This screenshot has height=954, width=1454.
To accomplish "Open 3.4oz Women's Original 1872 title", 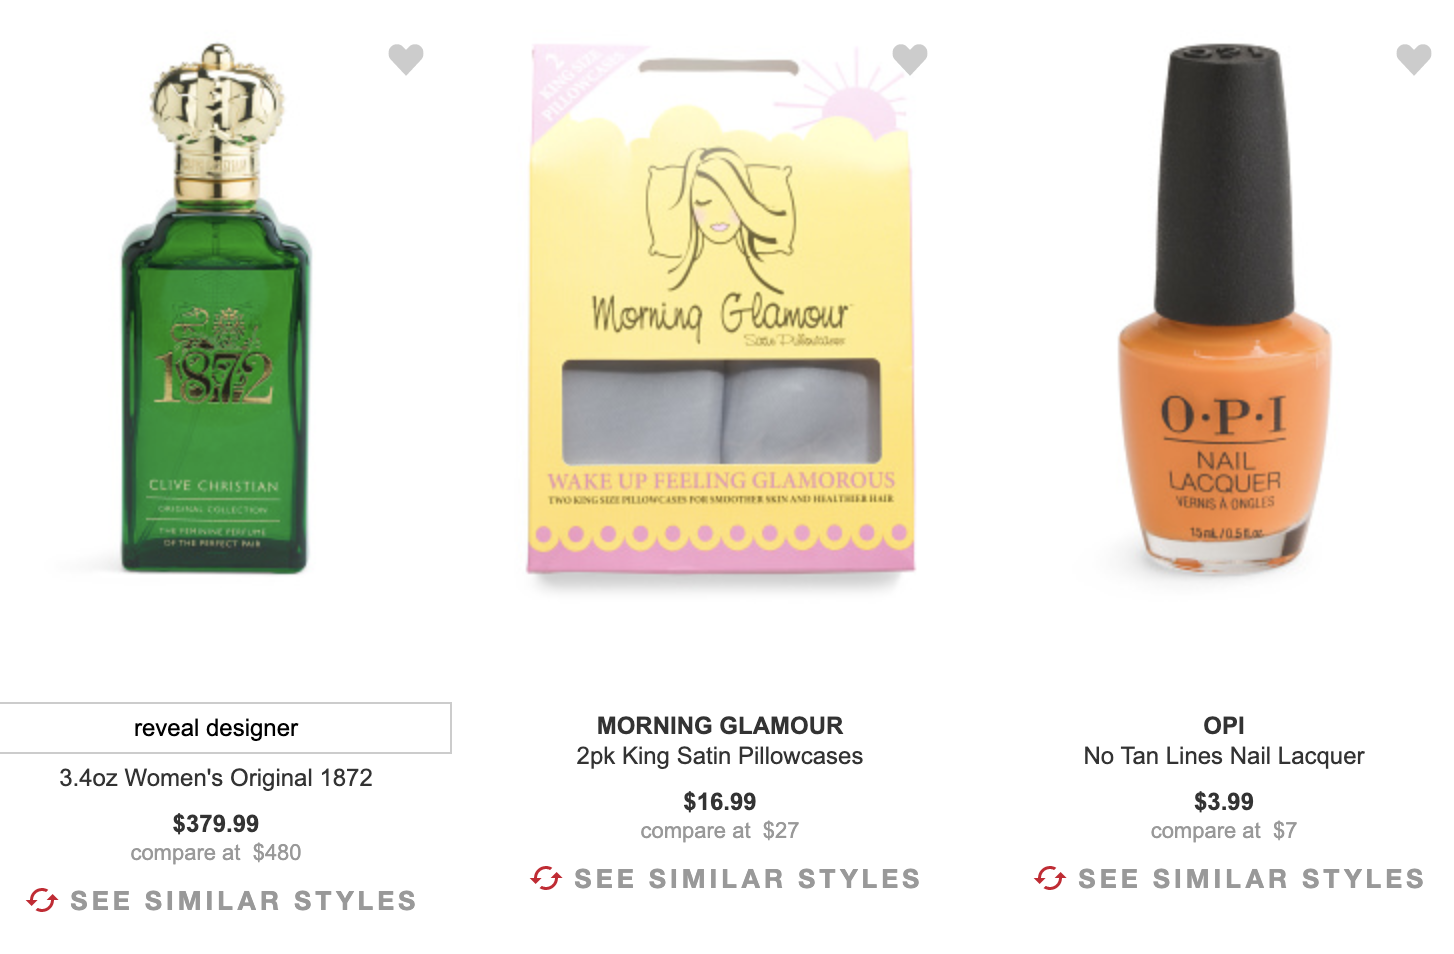I will [x=216, y=778].
